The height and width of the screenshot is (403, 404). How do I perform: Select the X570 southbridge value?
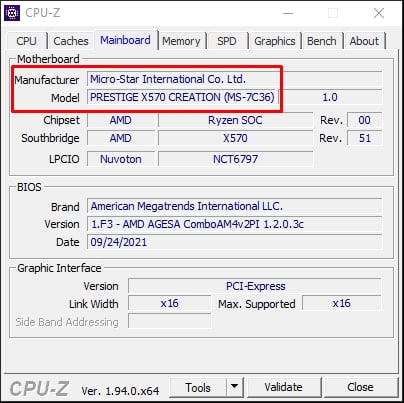(x=235, y=138)
